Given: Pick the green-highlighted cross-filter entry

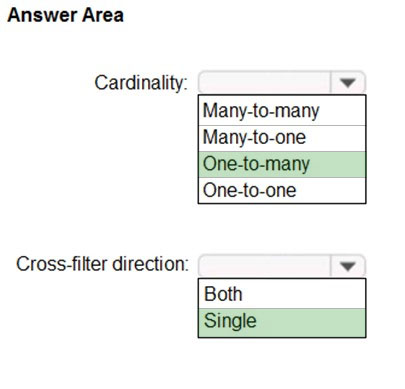Looking at the screenshot, I should (x=282, y=322).
